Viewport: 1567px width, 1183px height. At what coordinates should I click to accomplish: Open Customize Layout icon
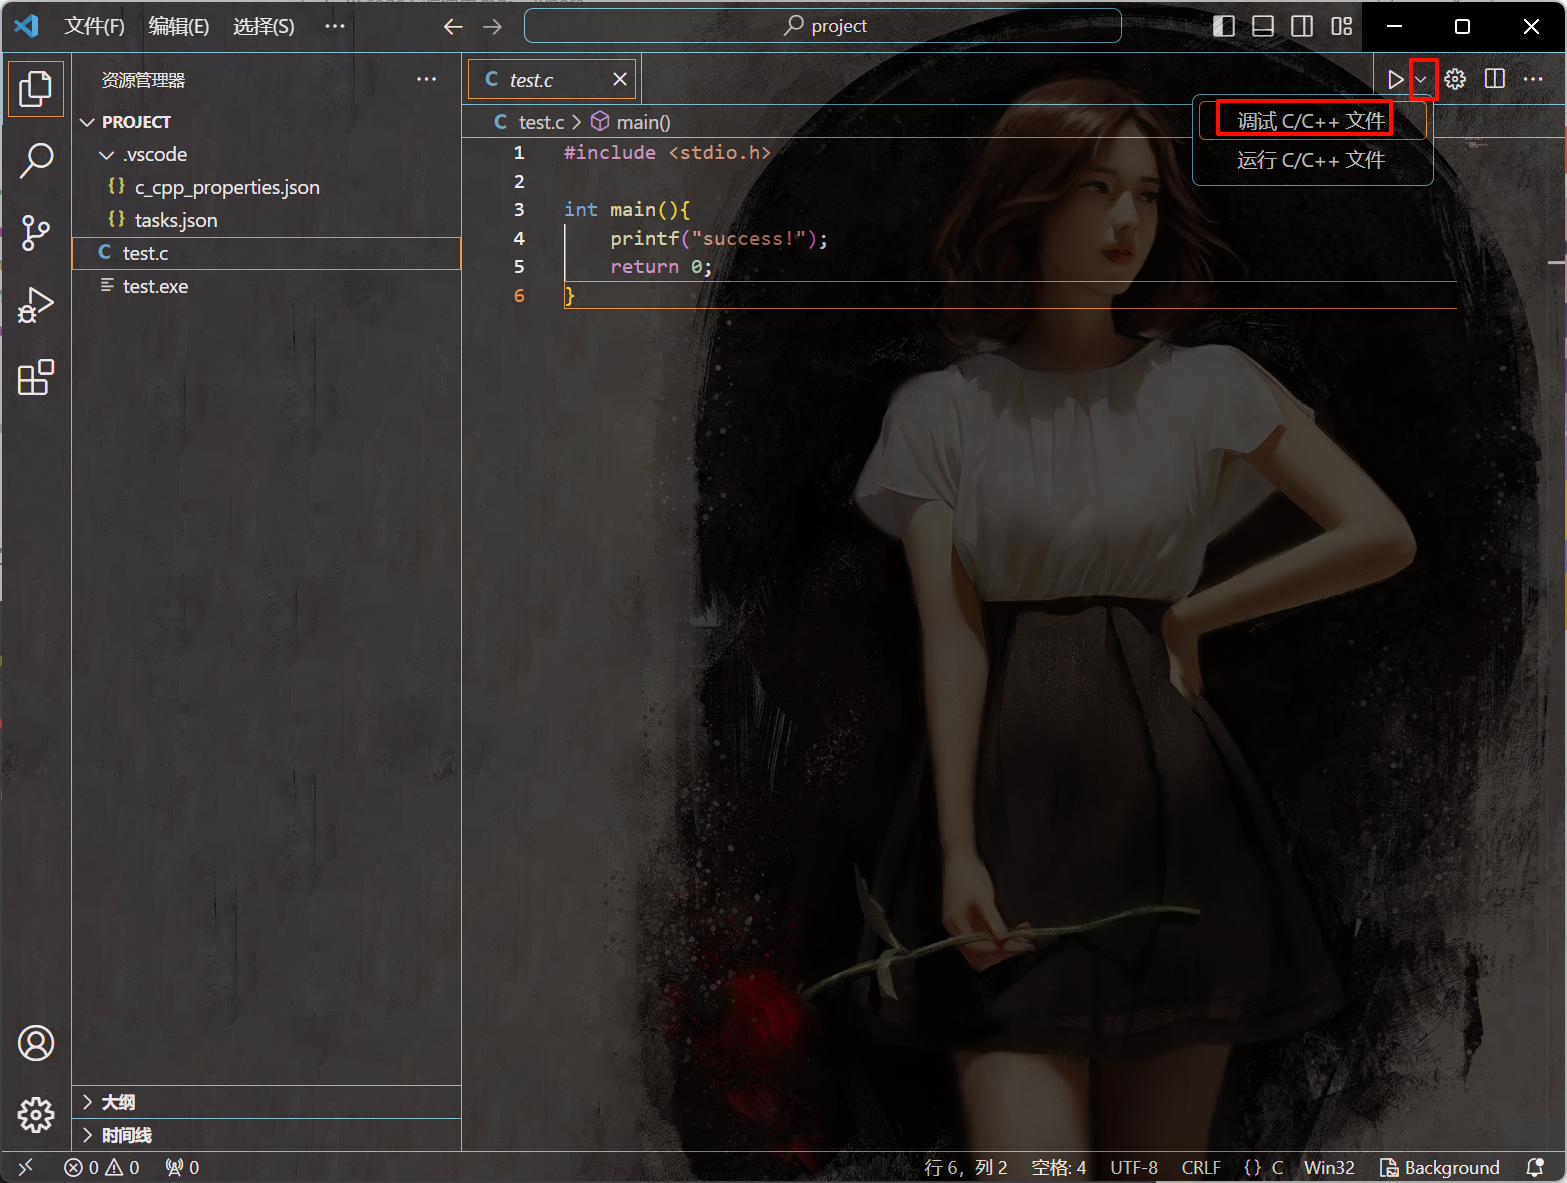pyautogui.click(x=1342, y=26)
